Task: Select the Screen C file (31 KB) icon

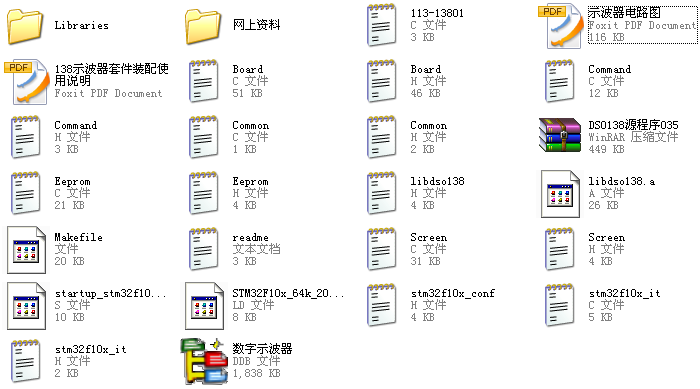Action: 381,249
